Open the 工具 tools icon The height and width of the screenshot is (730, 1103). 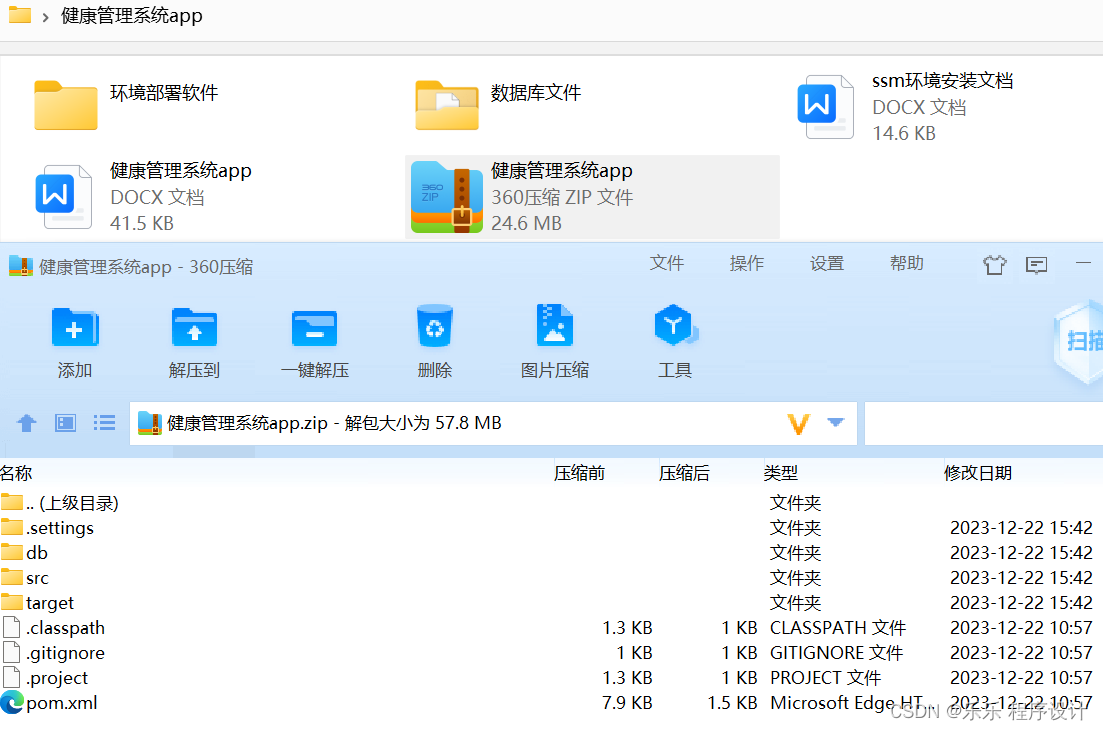(x=675, y=325)
